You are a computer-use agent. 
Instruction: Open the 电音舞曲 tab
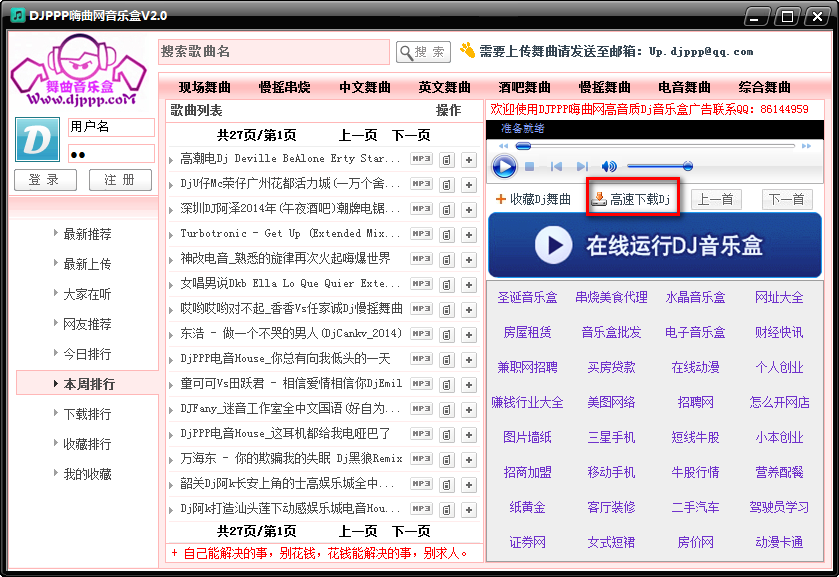pyautogui.click(x=685, y=87)
